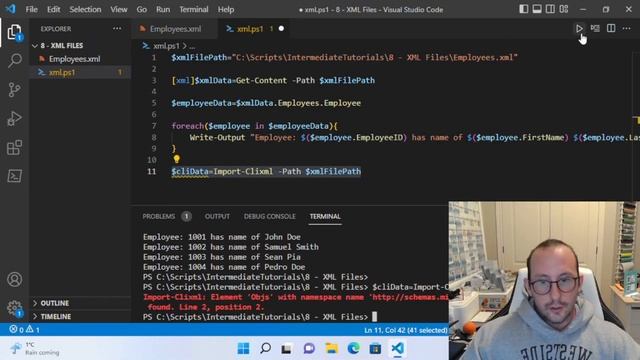Screen dimensions: 640x360
Task: Open Microsoft Edge from the taskbar
Action: tap(353, 348)
